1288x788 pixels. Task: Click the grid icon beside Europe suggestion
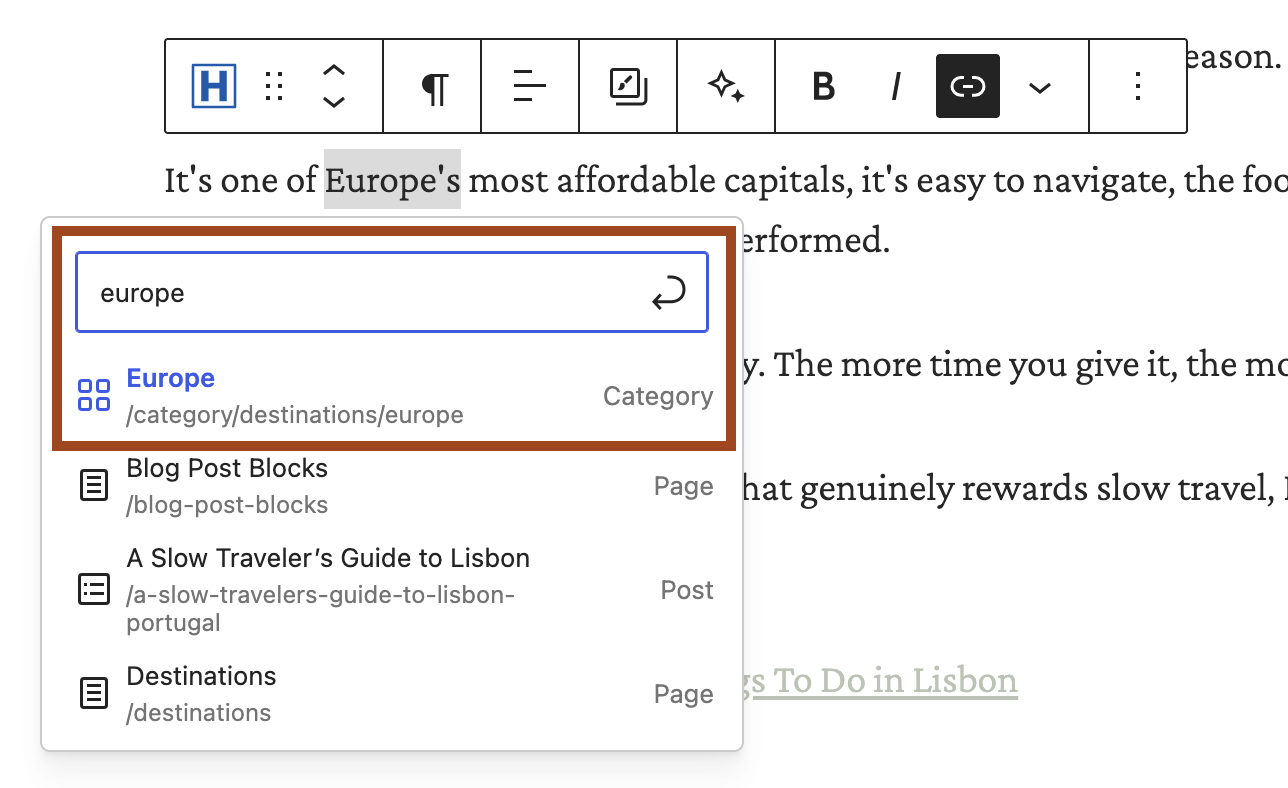94,395
